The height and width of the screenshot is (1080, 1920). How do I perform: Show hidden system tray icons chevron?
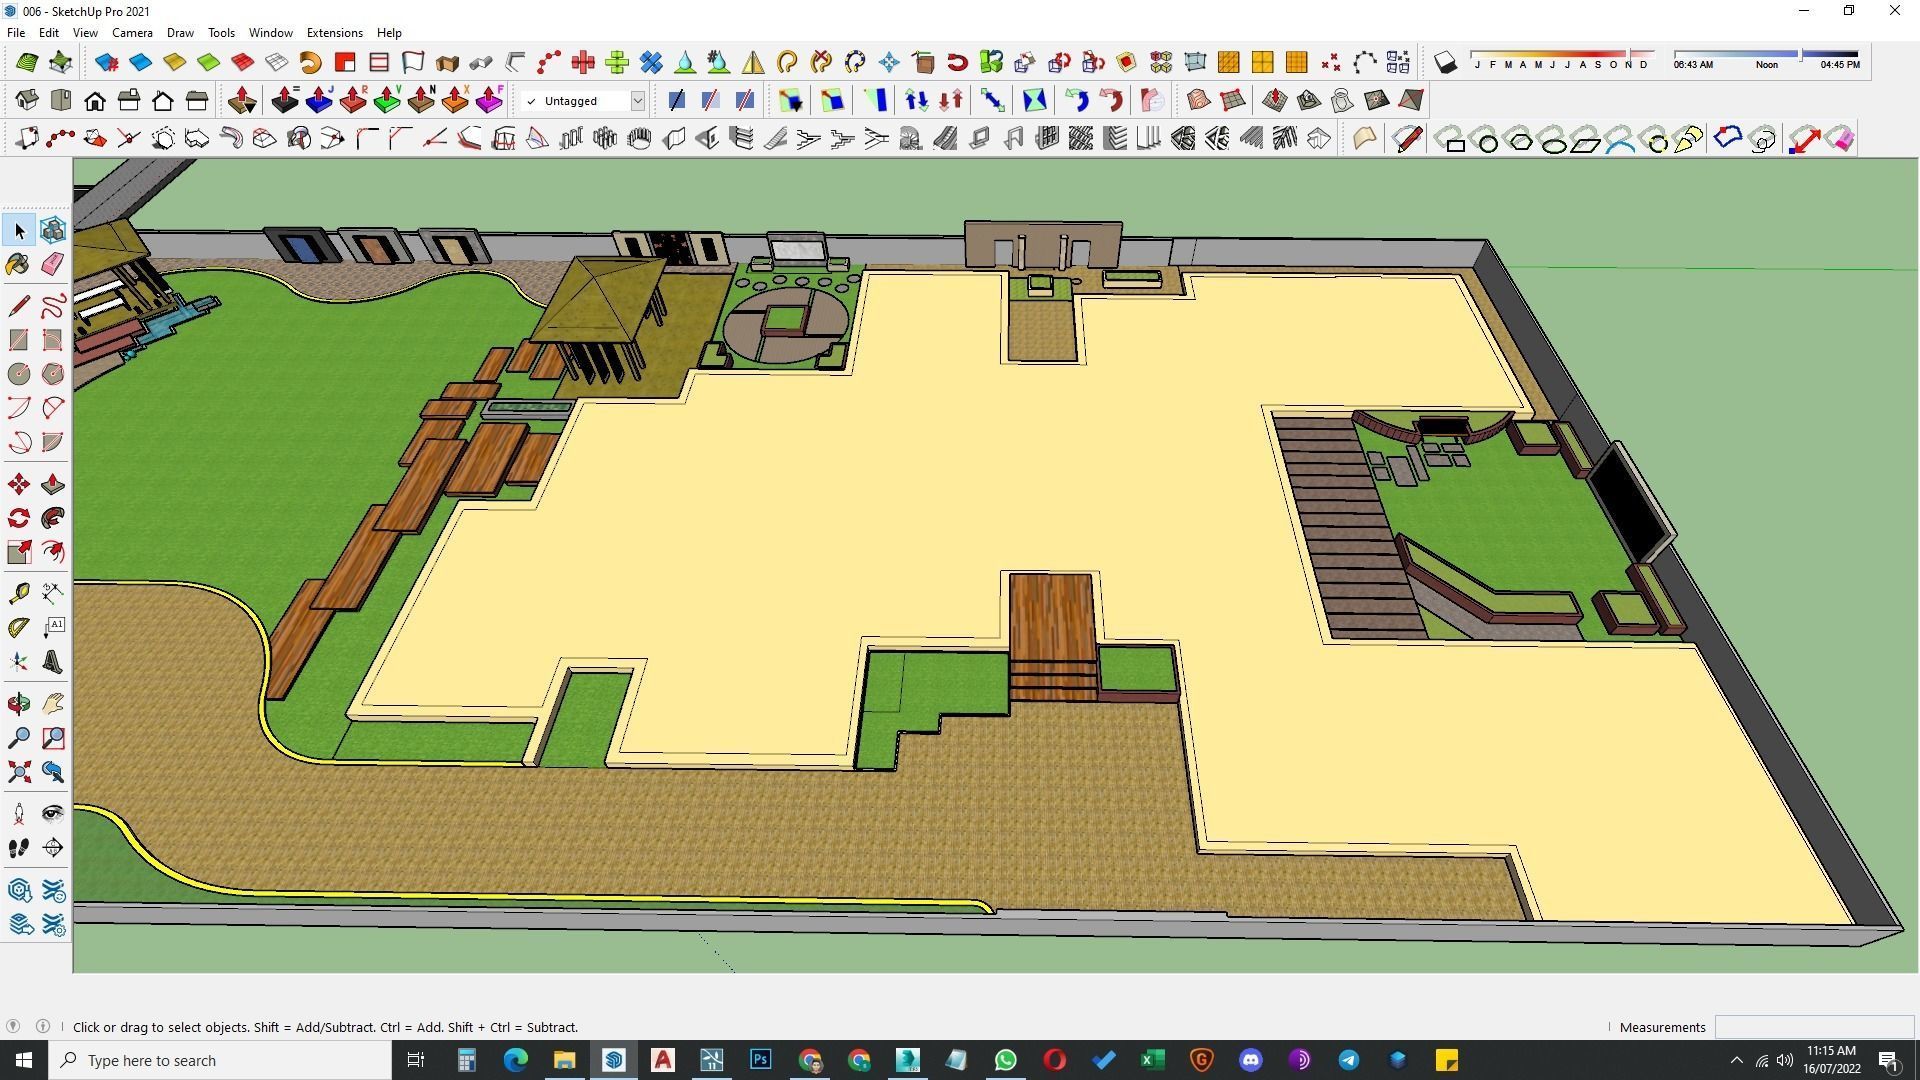tap(1736, 1060)
